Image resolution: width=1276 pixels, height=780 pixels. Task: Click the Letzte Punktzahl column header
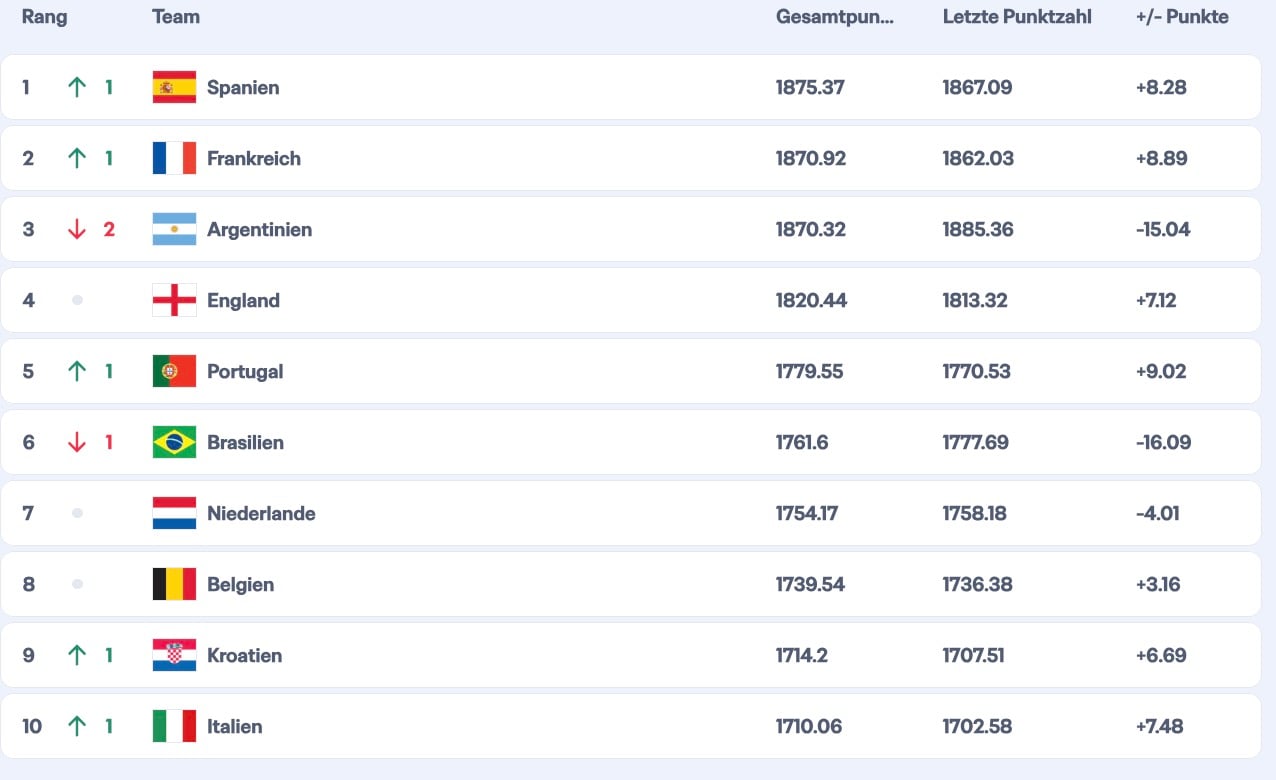pos(1017,17)
